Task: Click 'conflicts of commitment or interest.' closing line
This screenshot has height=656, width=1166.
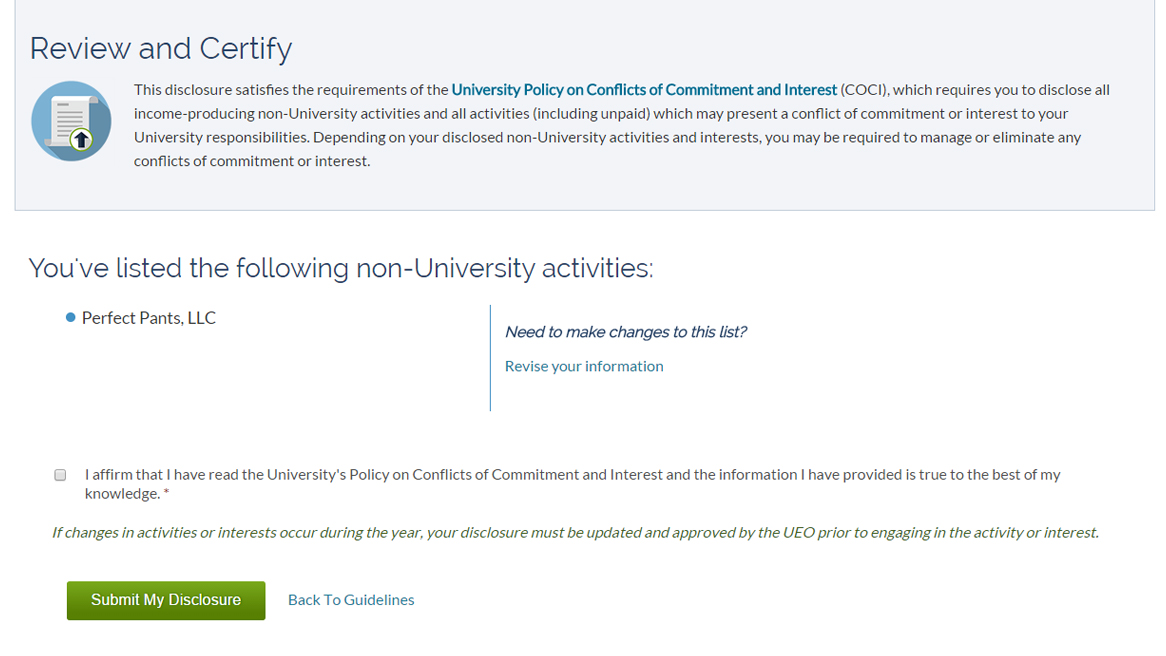Action: (252, 161)
